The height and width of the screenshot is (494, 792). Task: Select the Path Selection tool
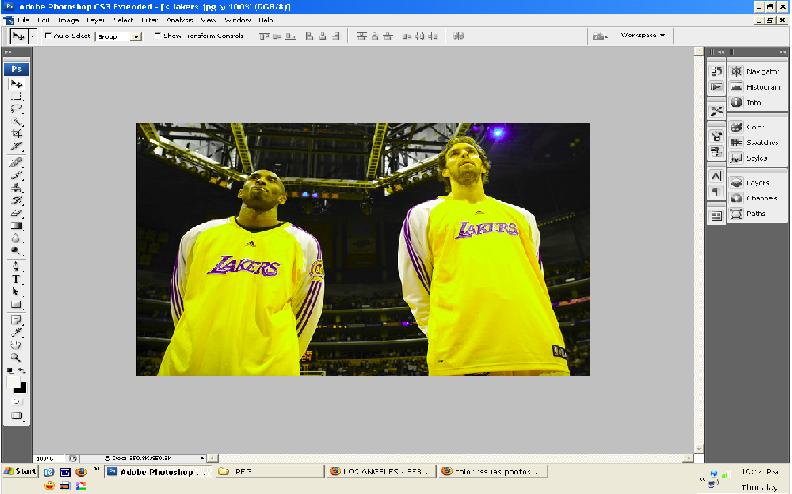pyautogui.click(x=16, y=292)
